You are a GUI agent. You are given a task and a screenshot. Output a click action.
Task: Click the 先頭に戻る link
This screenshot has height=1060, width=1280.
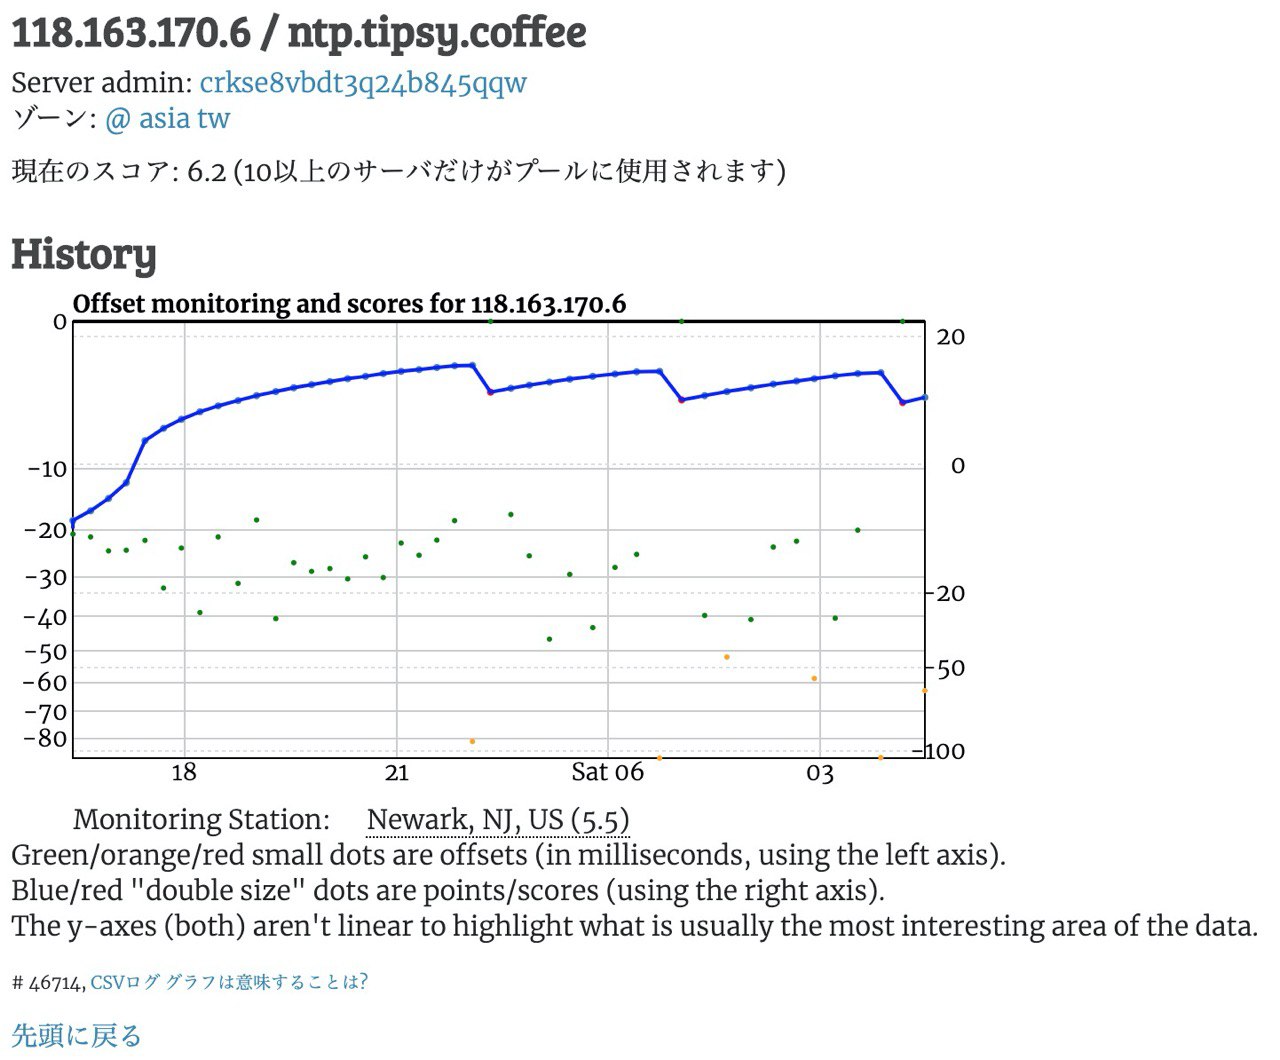[x=76, y=1035]
